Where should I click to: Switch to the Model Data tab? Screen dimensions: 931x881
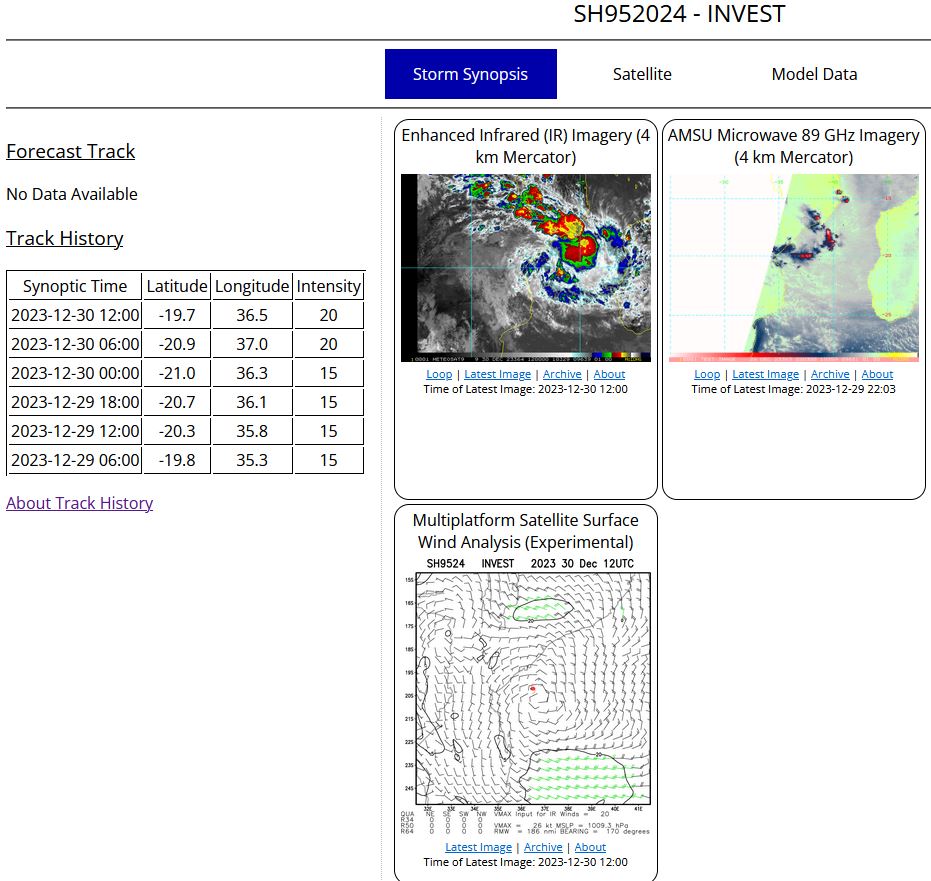[x=814, y=74]
